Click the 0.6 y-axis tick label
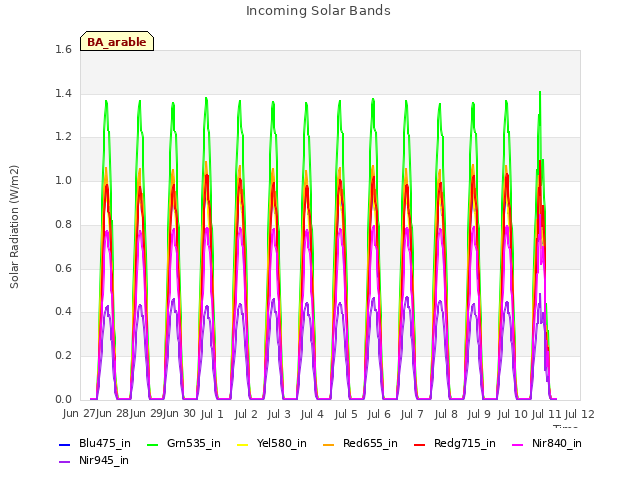The image size is (640, 480). tap(63, 268)
